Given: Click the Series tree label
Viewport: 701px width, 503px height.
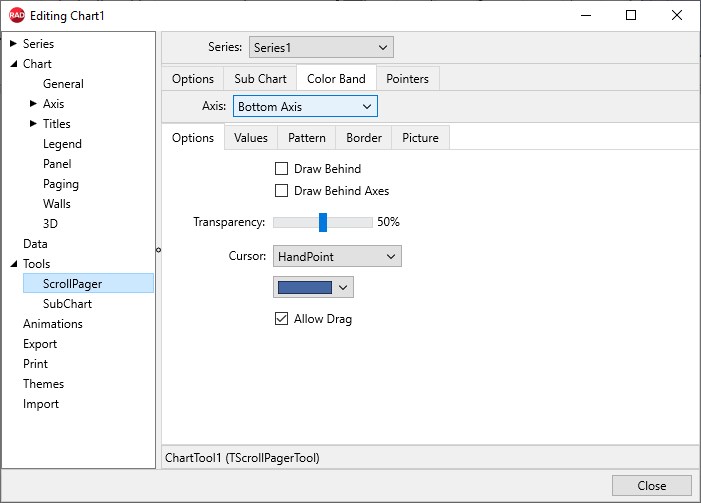Looking at the screenshot, I should coord(38,44).
